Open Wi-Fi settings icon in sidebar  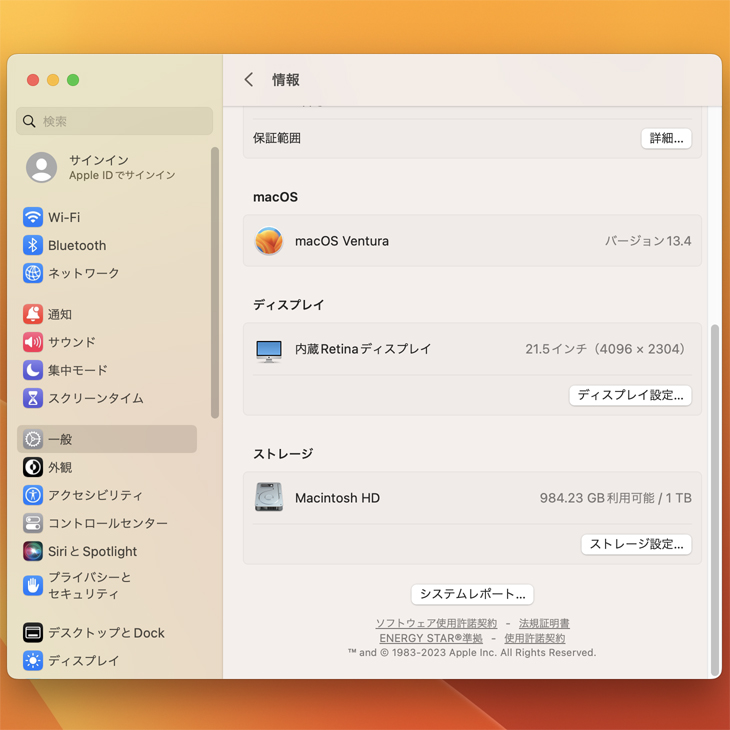[x=33, y=217]
